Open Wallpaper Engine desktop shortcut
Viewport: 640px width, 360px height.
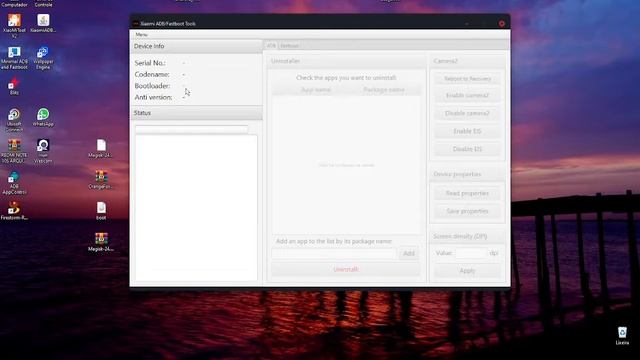(43, 57)
